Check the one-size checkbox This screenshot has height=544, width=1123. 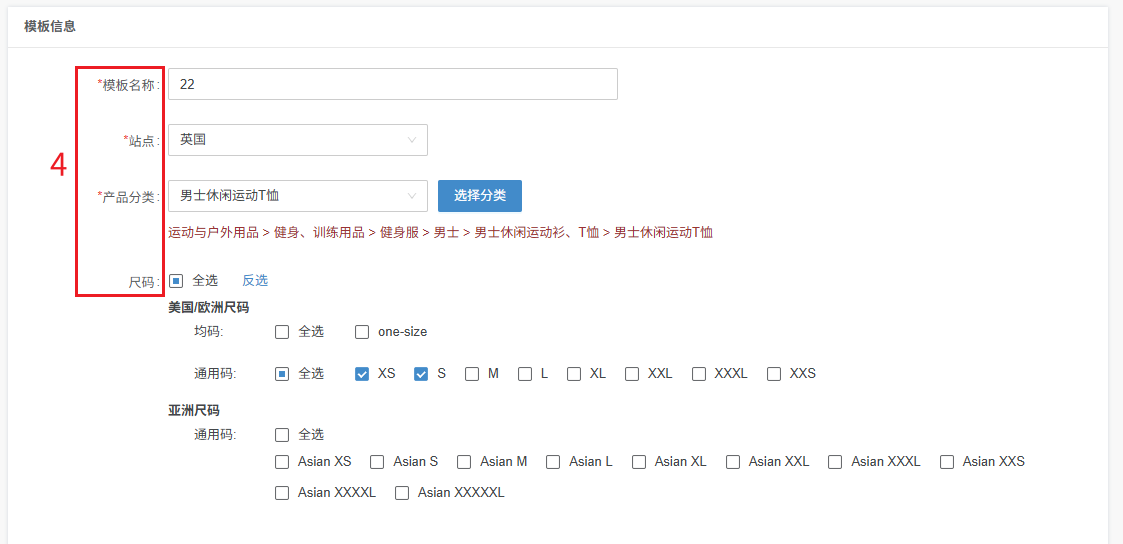362,332
